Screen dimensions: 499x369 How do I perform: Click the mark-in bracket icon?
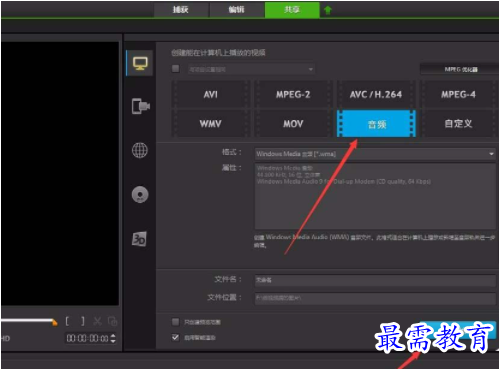[67, 321]
